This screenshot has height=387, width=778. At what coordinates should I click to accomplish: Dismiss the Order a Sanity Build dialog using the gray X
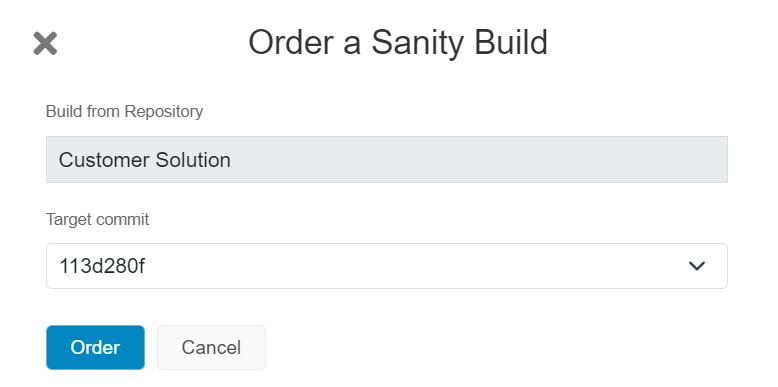[x=45, y=44]
